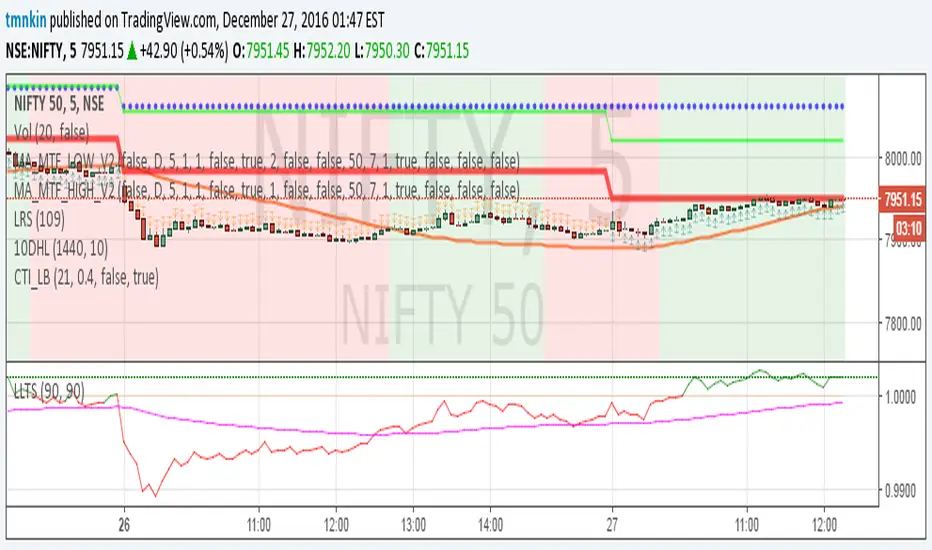932x550 pixels.
Task: Click the close value C:7951.15
Action: click(x=442, y=51)
